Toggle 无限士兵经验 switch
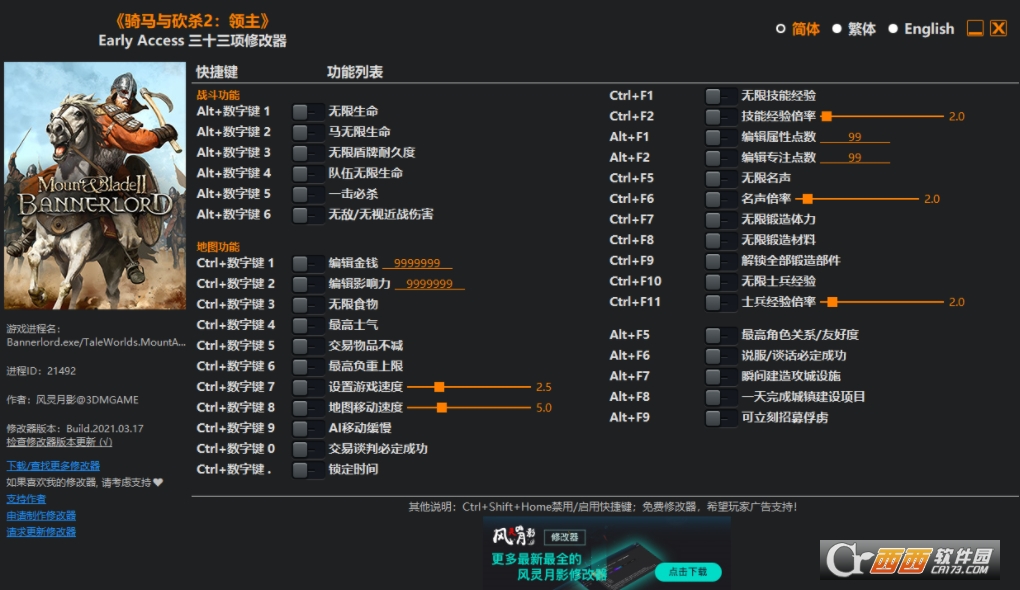Screen dimensions: 1020x590 click(x=721, y=282)
